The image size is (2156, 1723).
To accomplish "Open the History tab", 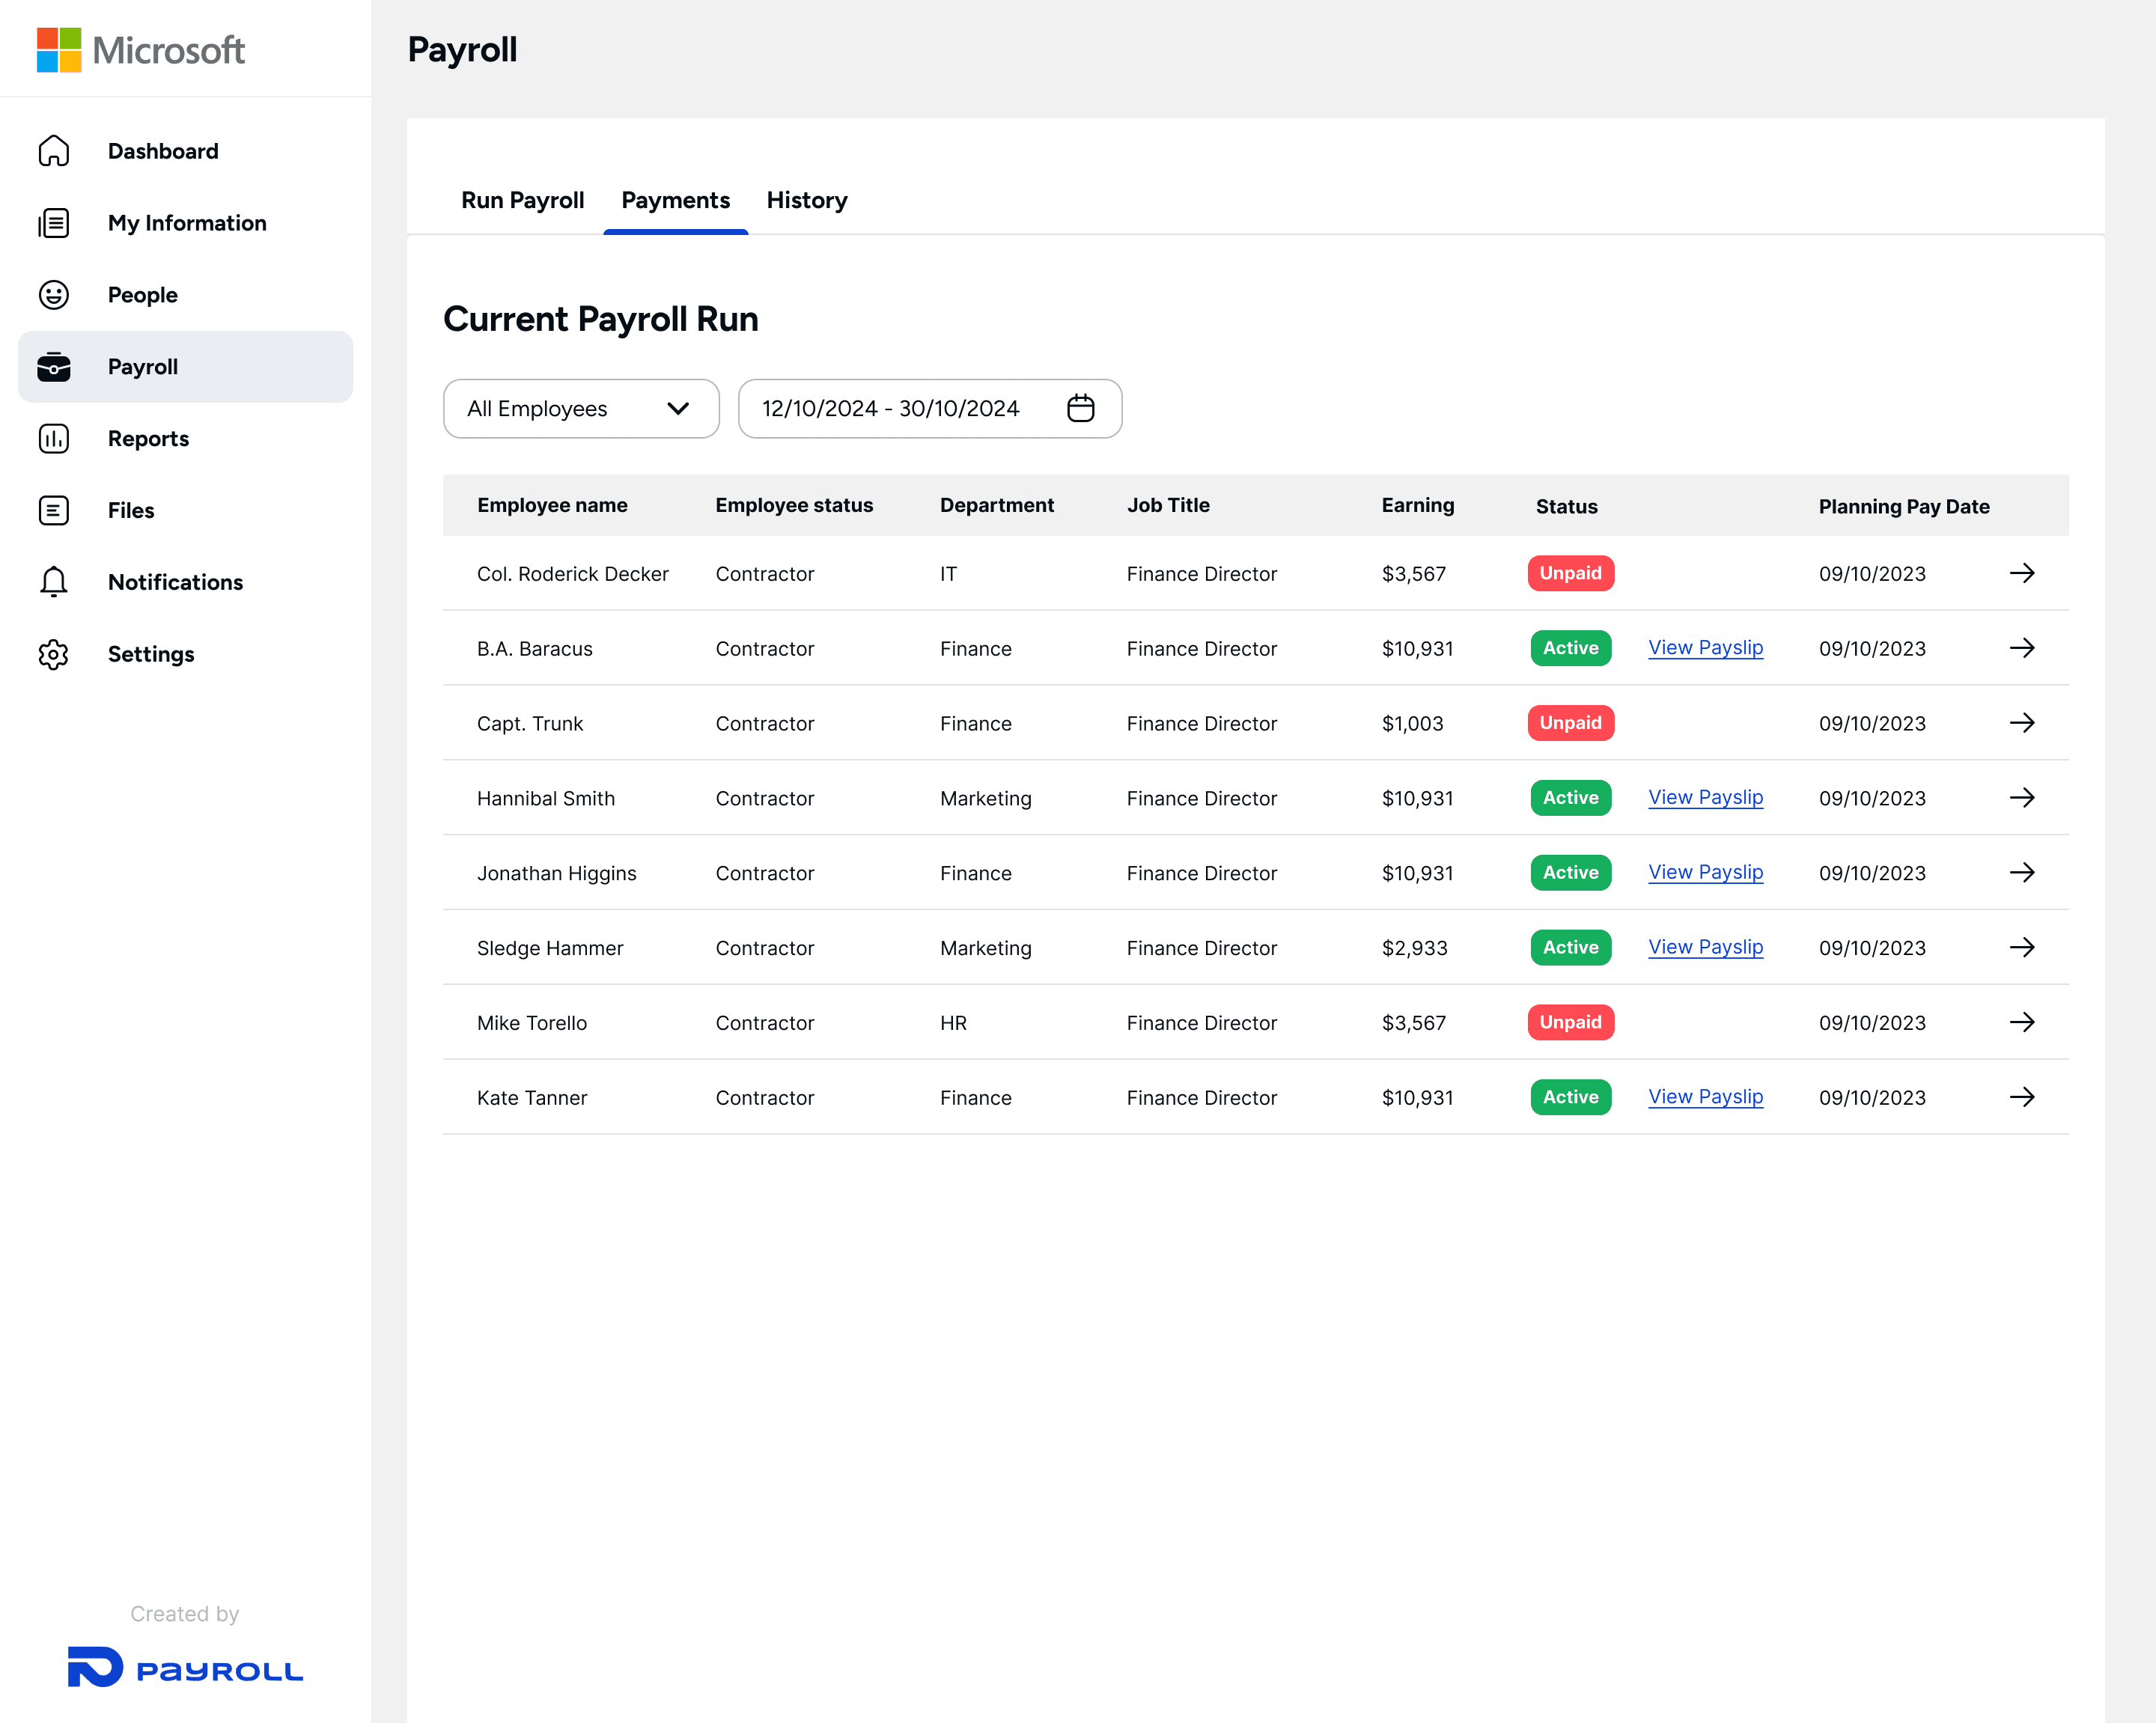I will click(806, 200).
